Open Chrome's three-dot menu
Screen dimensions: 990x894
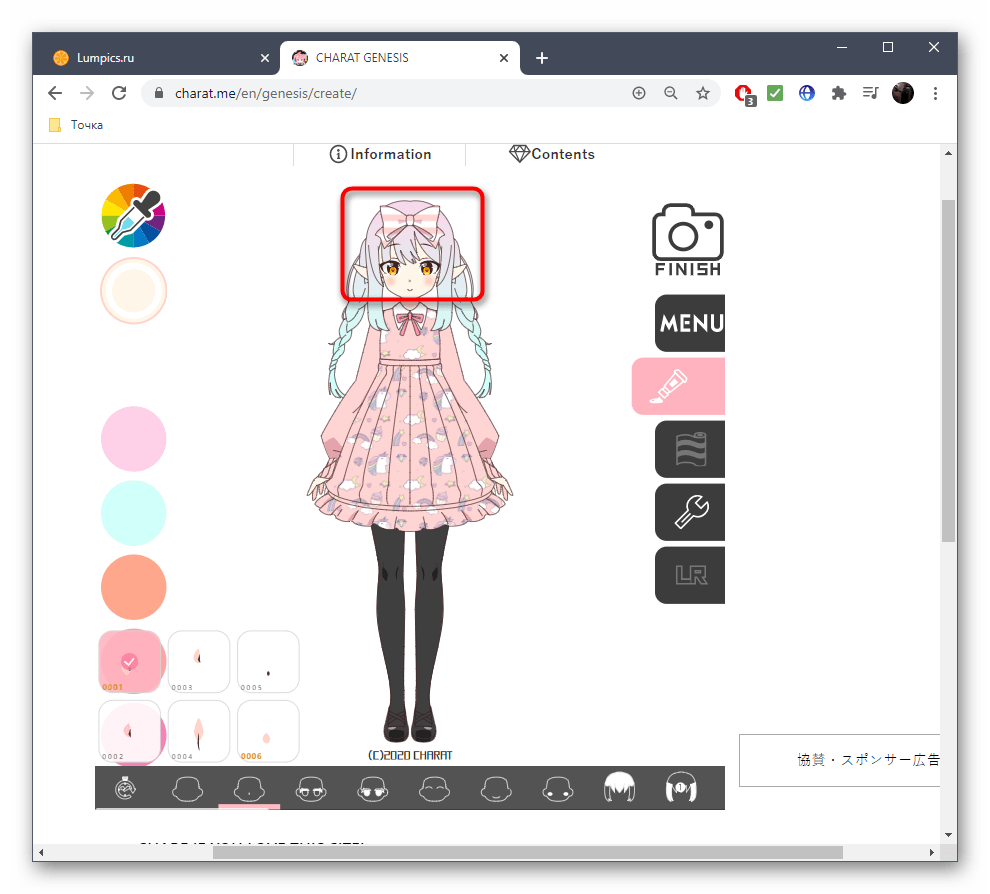tap(935, 93)
